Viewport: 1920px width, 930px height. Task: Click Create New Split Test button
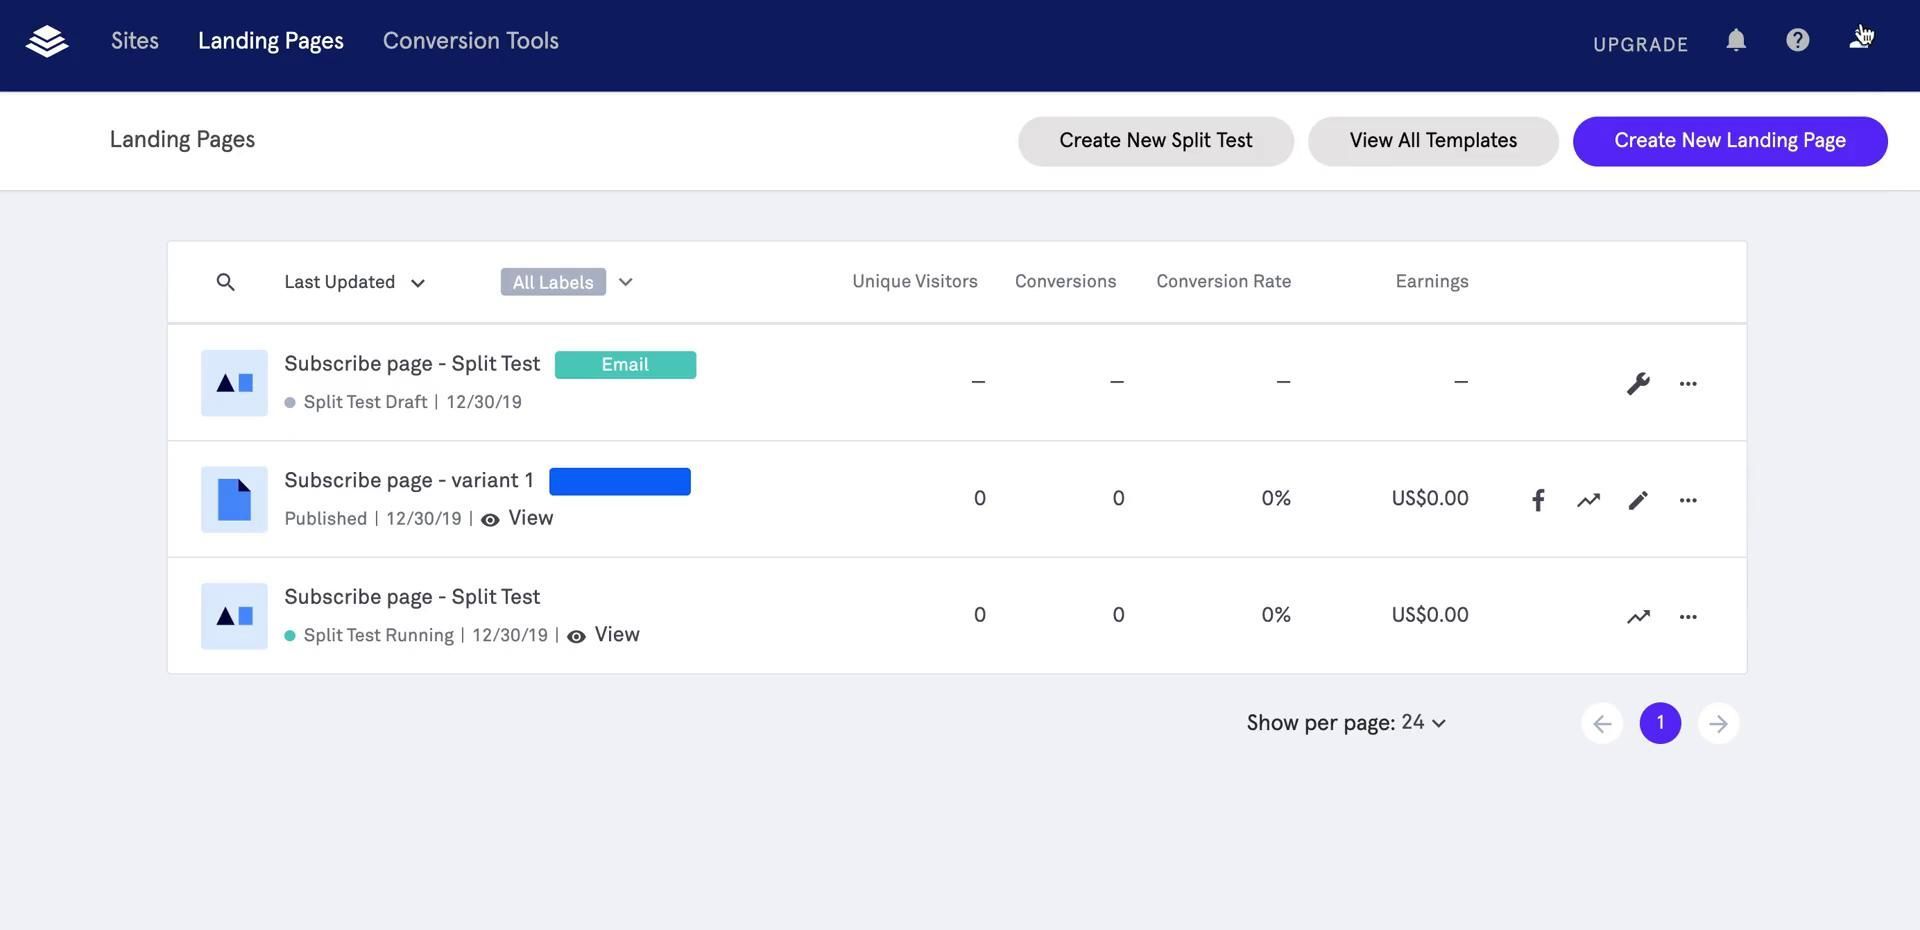pos(1155,141)
